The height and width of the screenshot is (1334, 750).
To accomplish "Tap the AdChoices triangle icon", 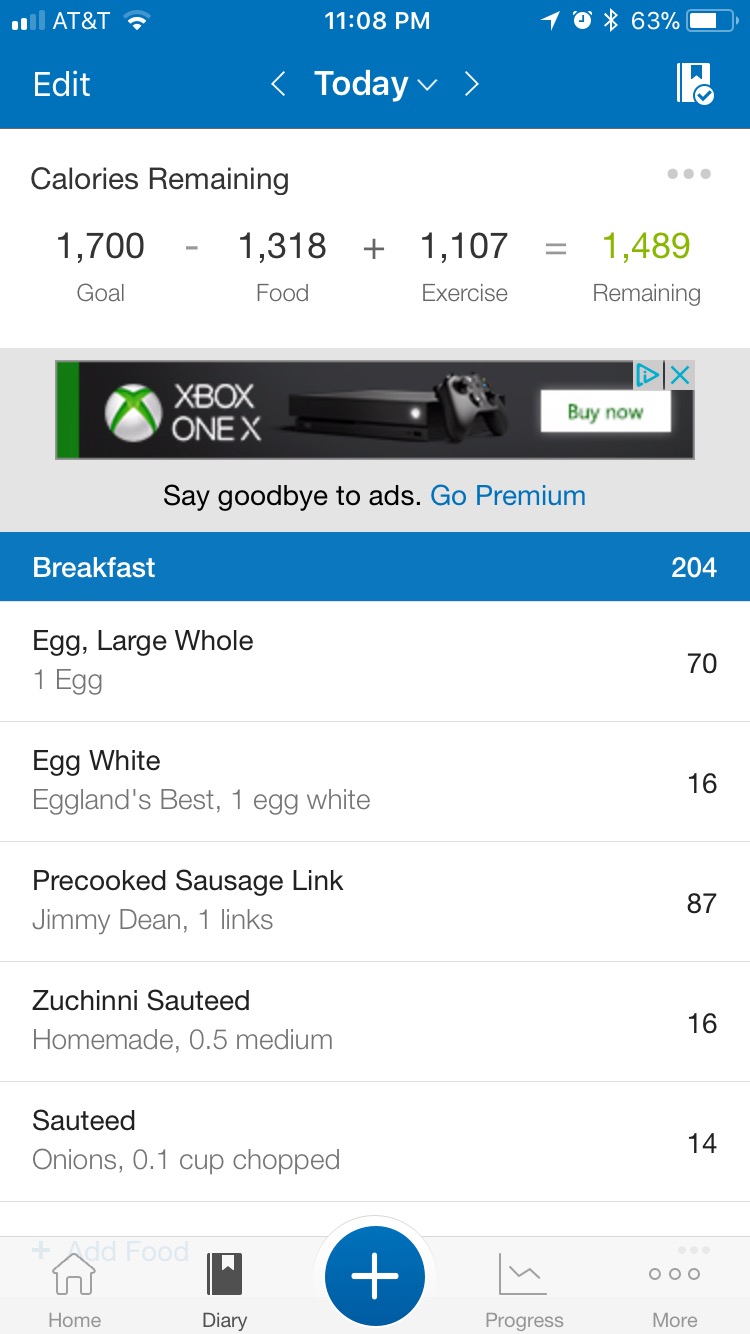I will (648, 375).
